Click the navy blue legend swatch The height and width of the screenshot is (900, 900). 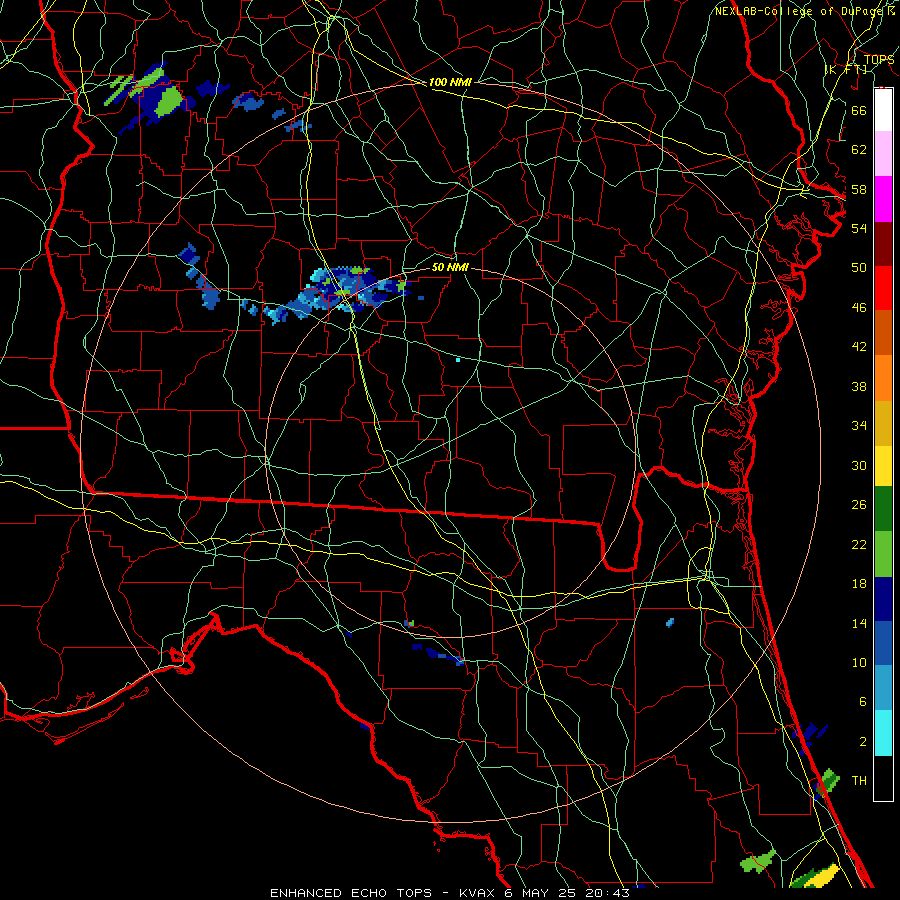click(883, 599)
